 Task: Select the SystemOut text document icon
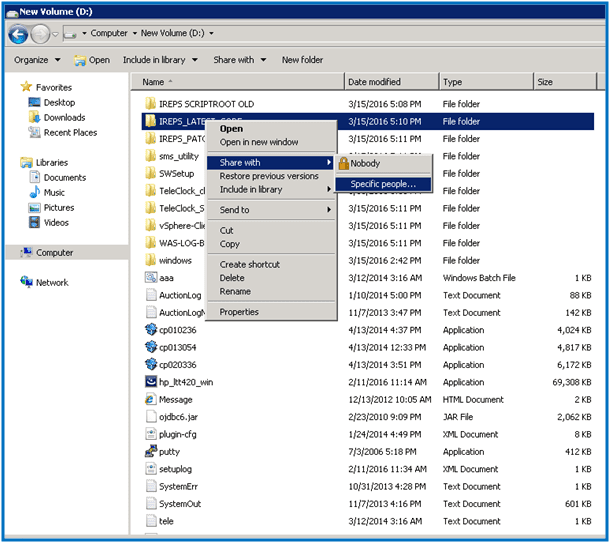(150, 504)
